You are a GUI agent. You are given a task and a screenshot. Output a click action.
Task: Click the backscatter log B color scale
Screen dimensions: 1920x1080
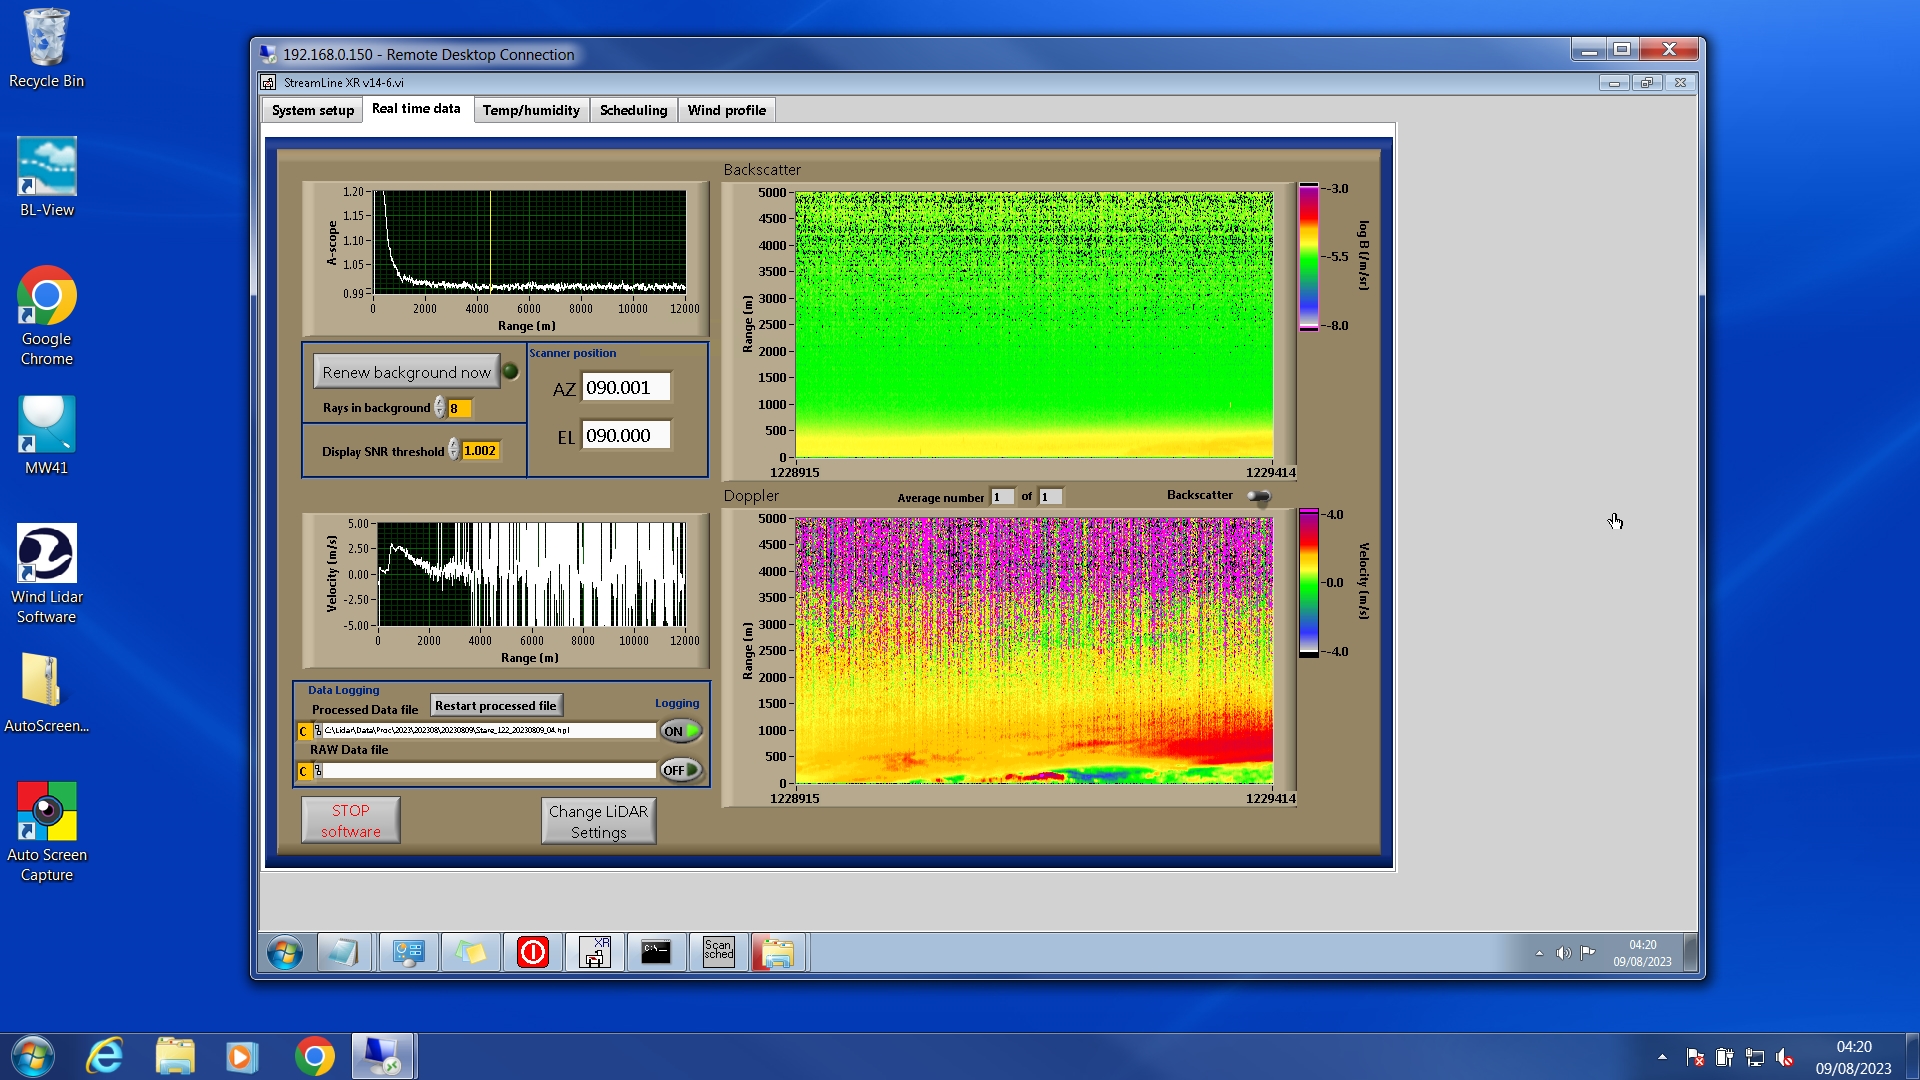1308,257
